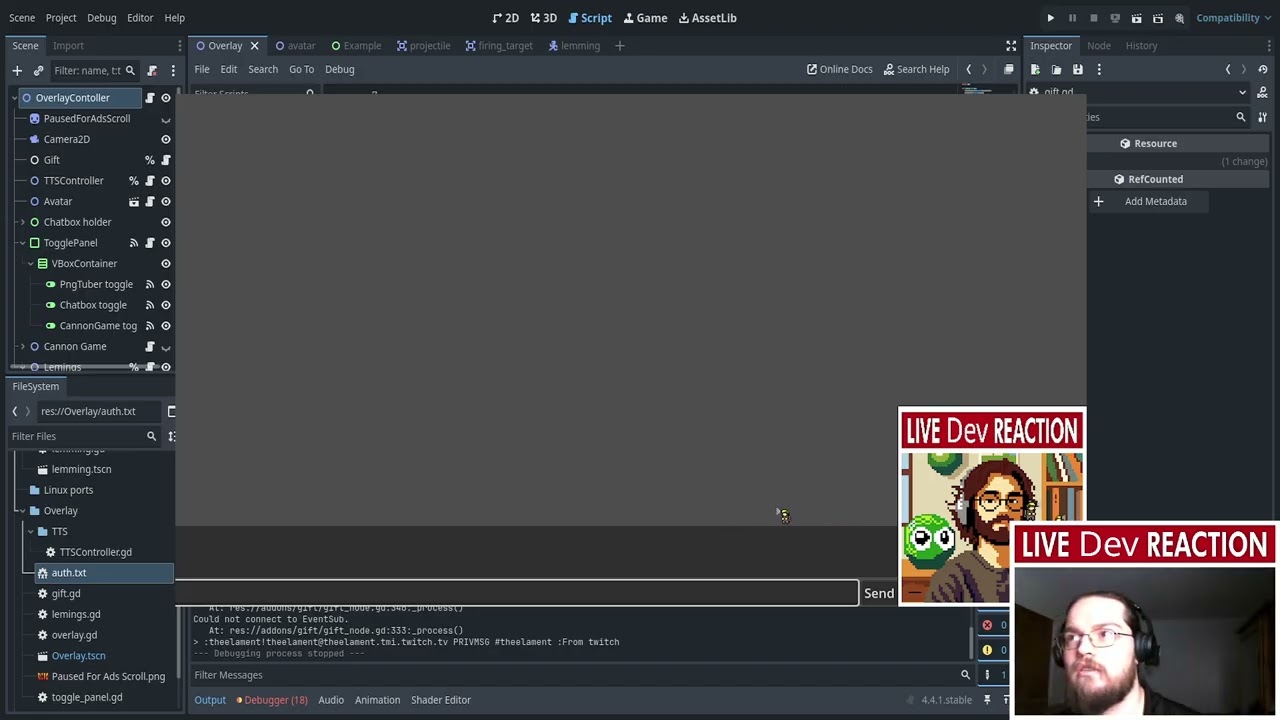Screen dimensions: 1280x720
Task: Click Online Docs link
Action: pyautogui.click(x=840, y=70)
